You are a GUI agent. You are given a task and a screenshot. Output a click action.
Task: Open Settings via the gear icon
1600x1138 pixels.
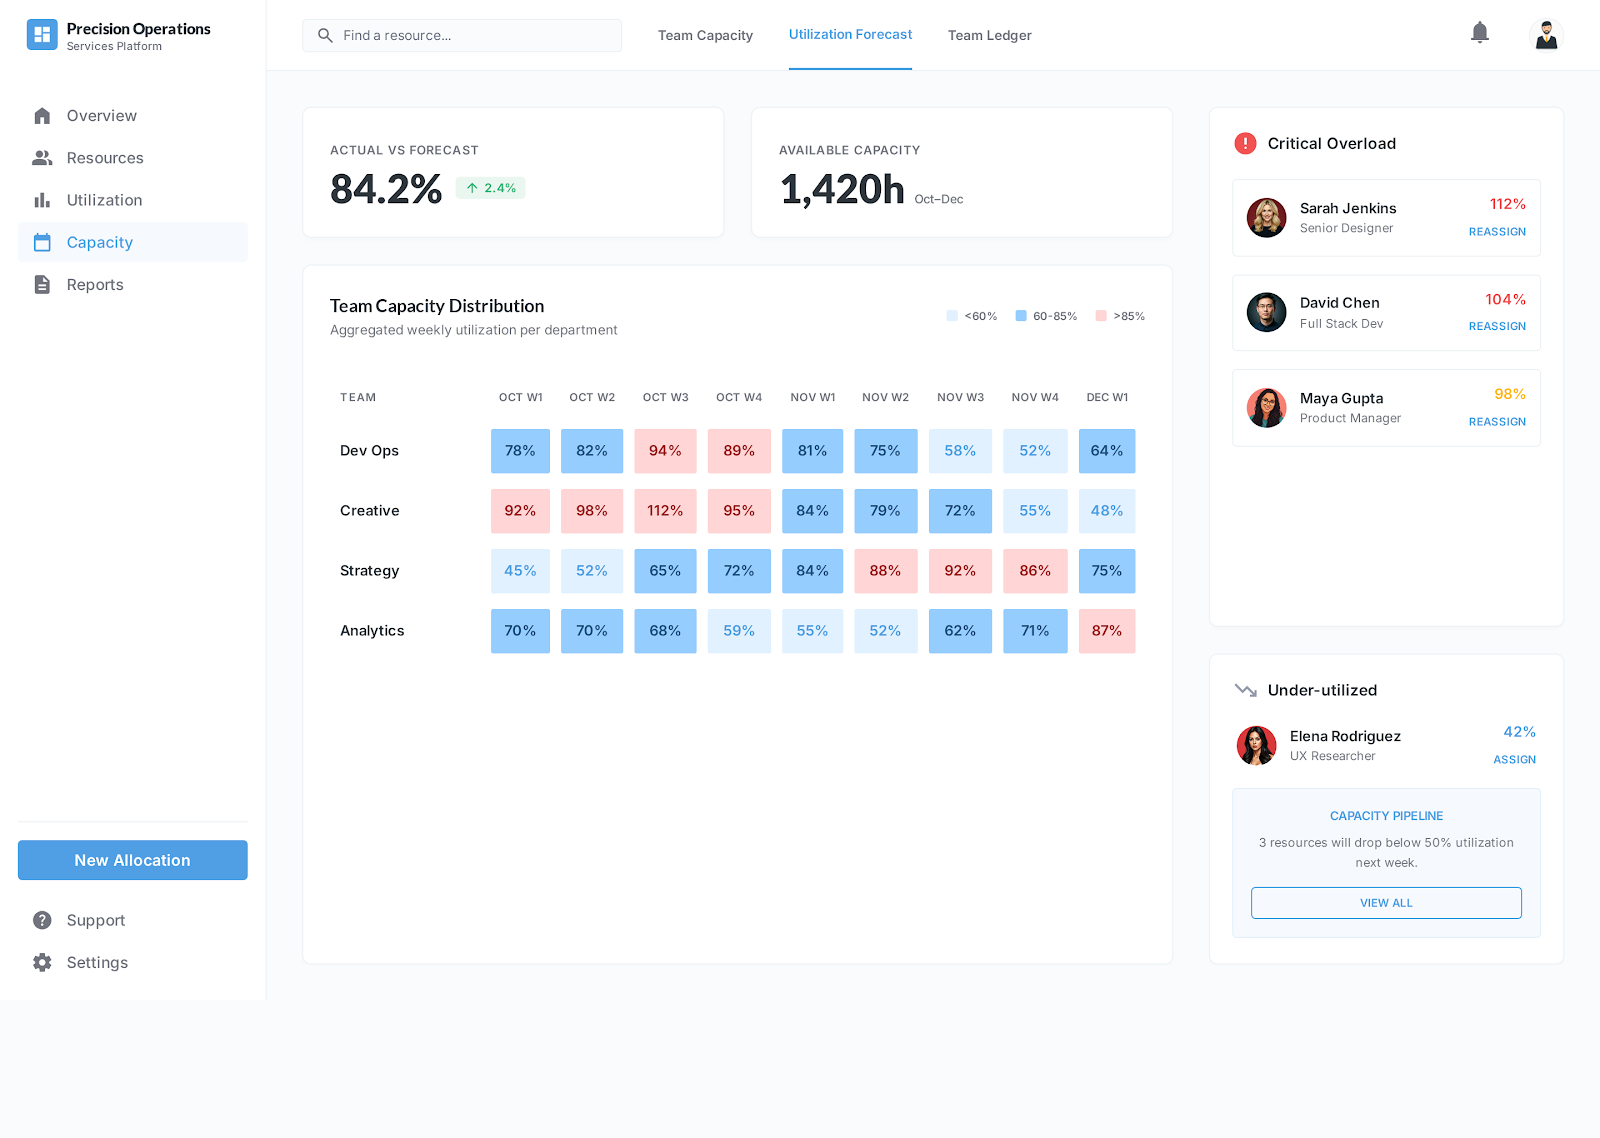(x=42, y=962)
